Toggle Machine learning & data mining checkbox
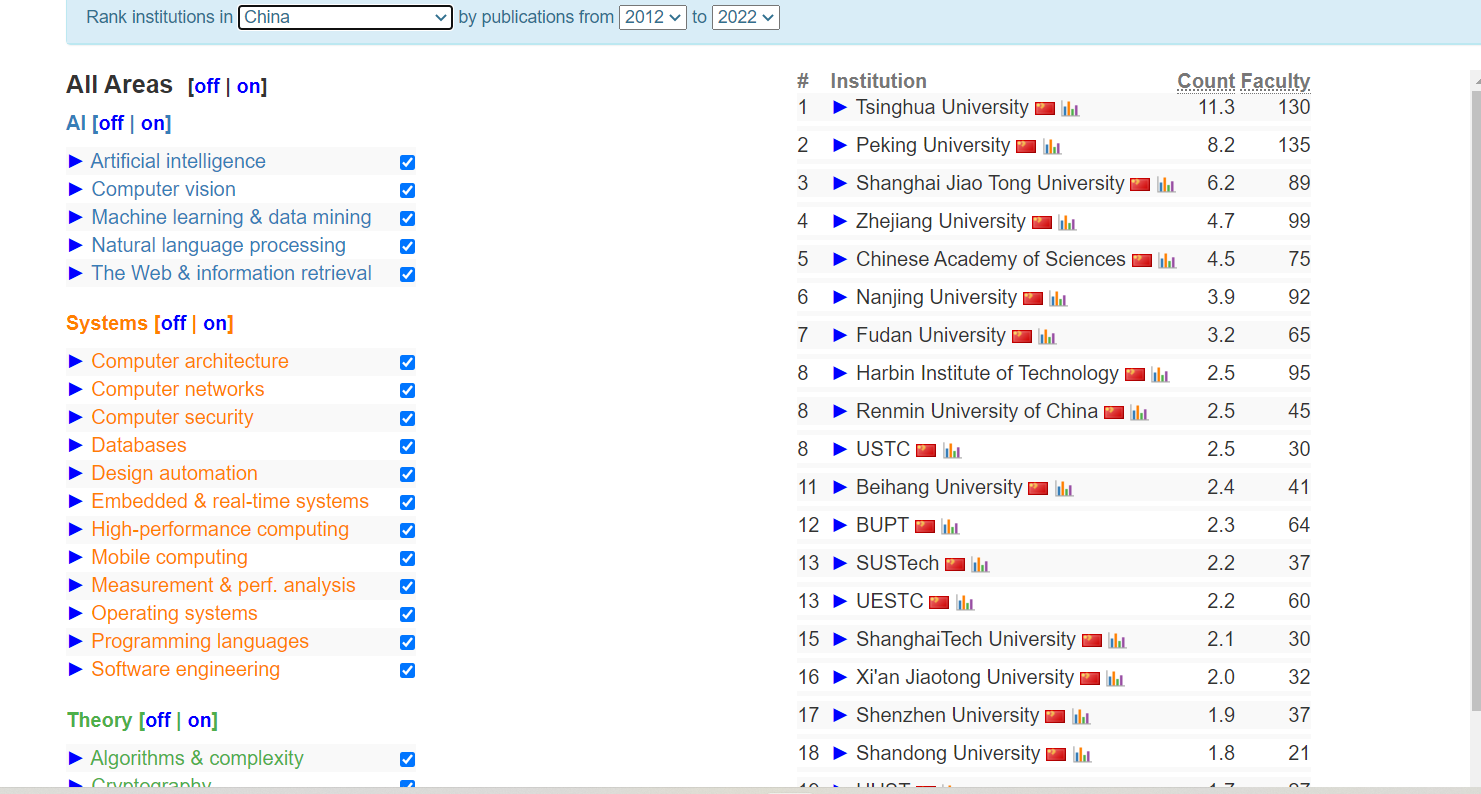 pos(407,218)
